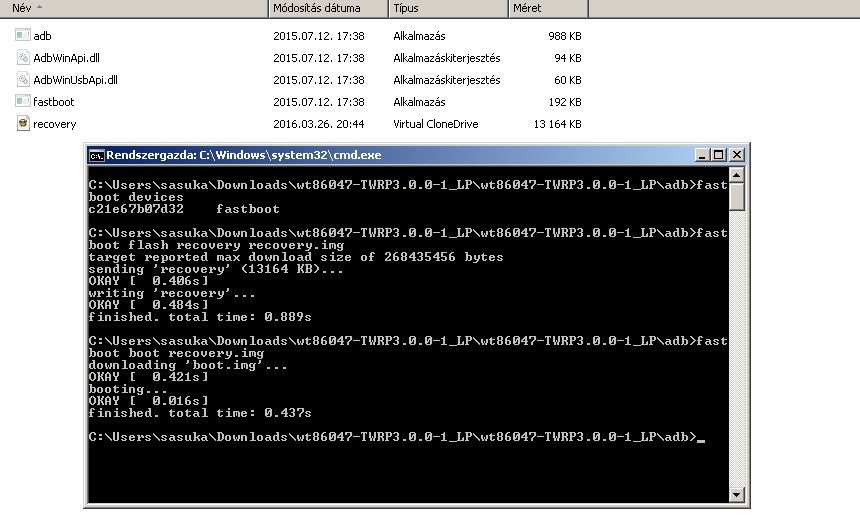
Task: Select the fastboot application icon
Action: [x=22, y=101]
